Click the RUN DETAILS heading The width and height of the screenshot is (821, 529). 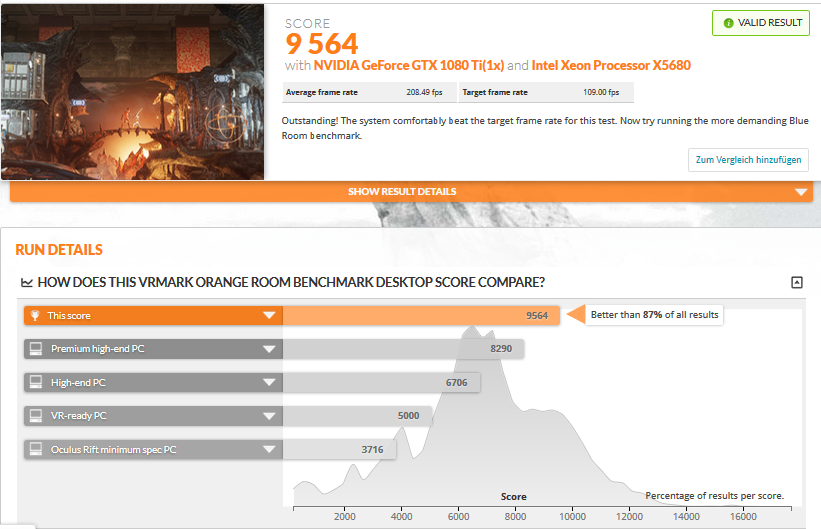59,250
